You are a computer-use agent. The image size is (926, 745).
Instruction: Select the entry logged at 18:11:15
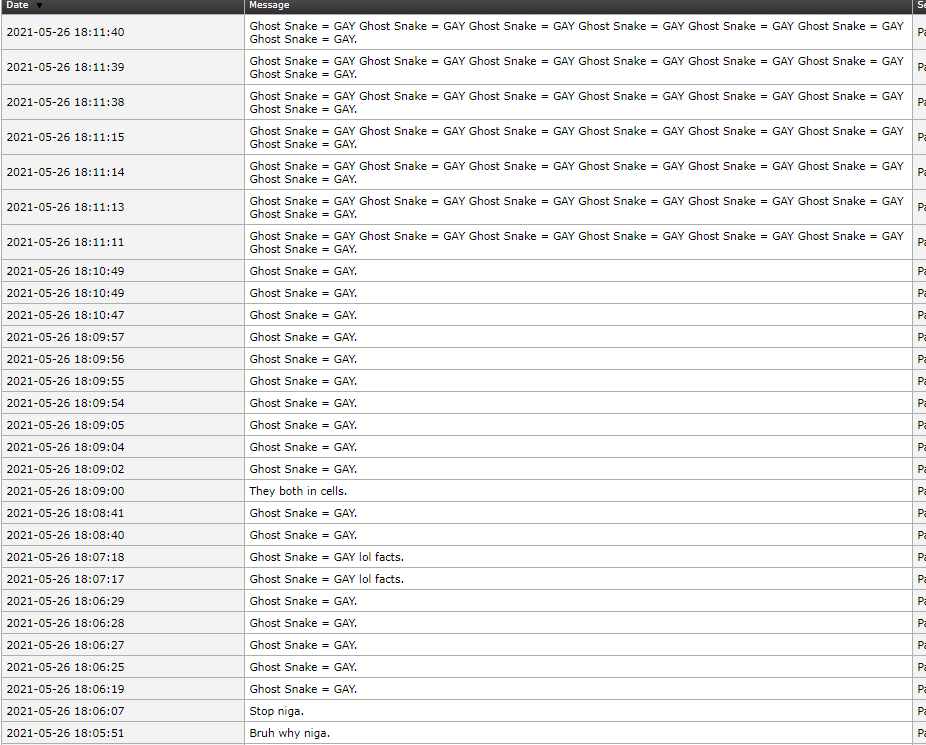click(x=66, y=137)
